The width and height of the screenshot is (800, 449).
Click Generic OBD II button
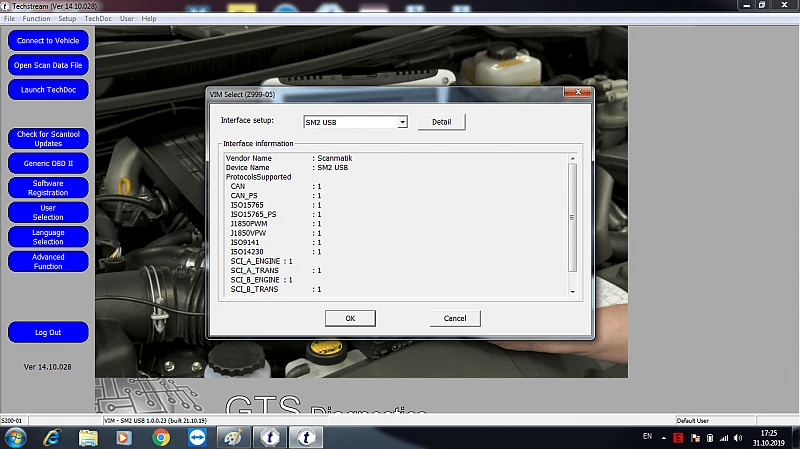pyautogui.click(x=48, y=163)
